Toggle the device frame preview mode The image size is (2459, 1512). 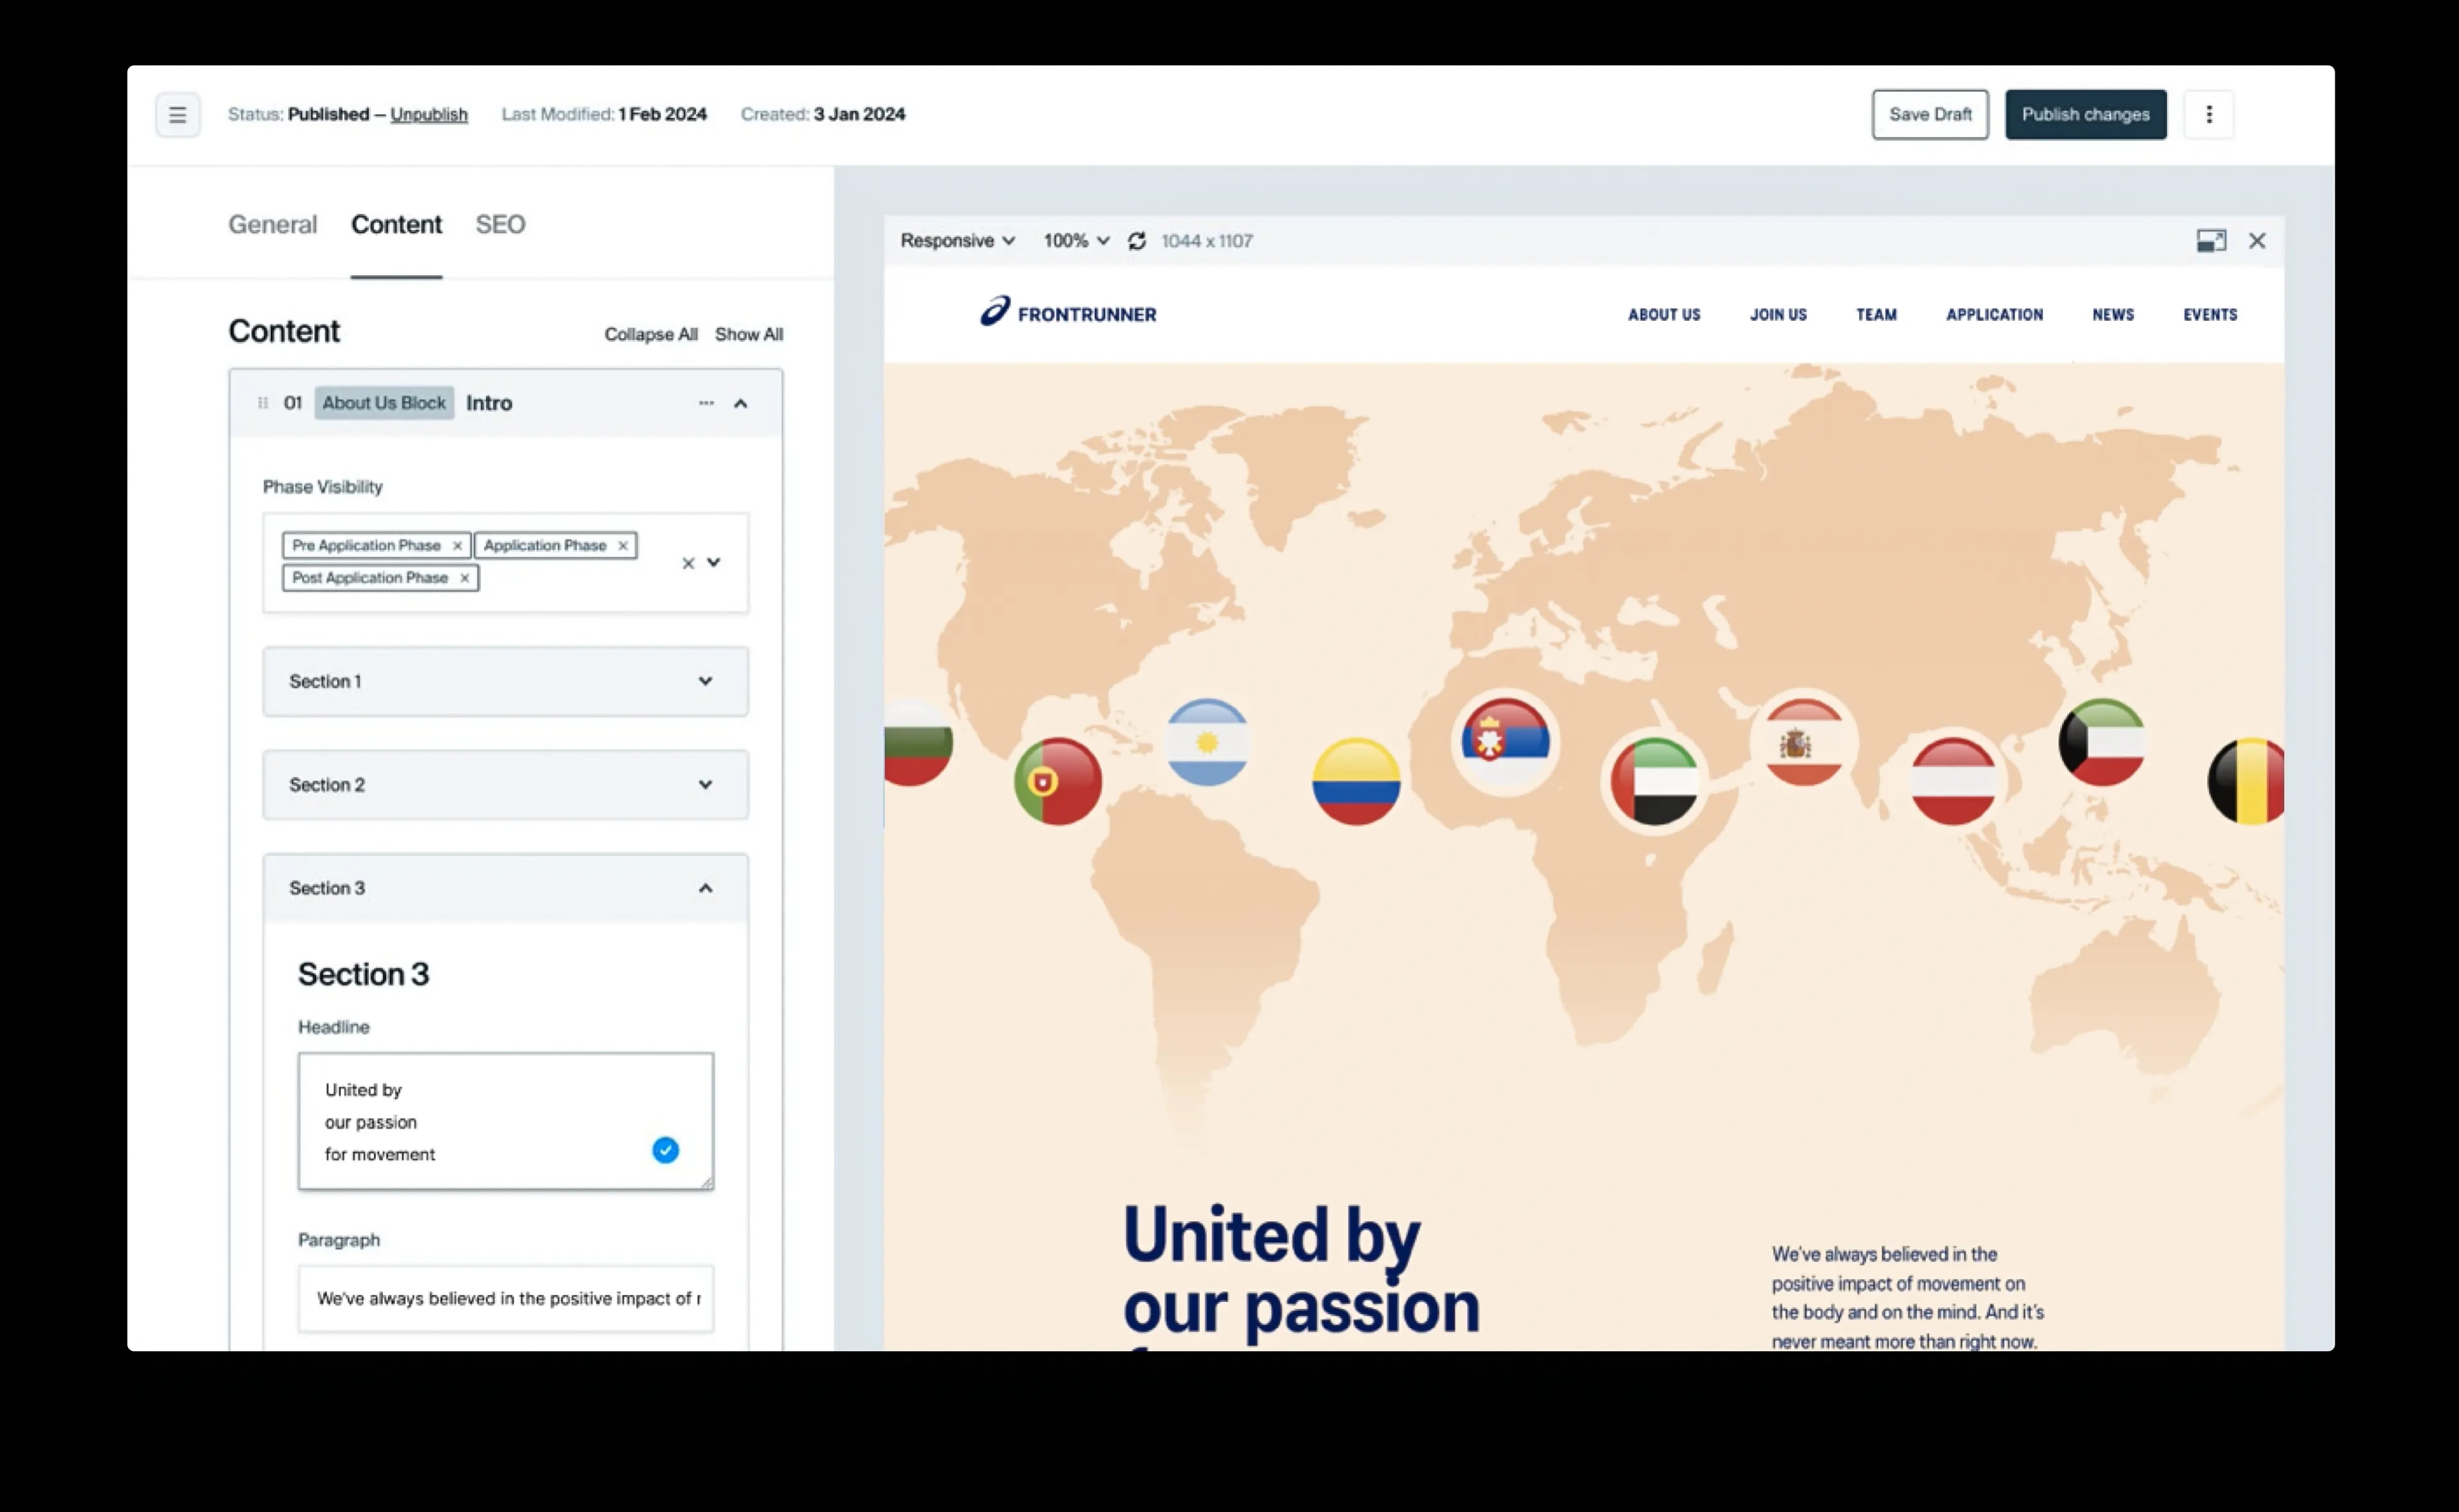pyautogui.click(x=2211, y=241)
